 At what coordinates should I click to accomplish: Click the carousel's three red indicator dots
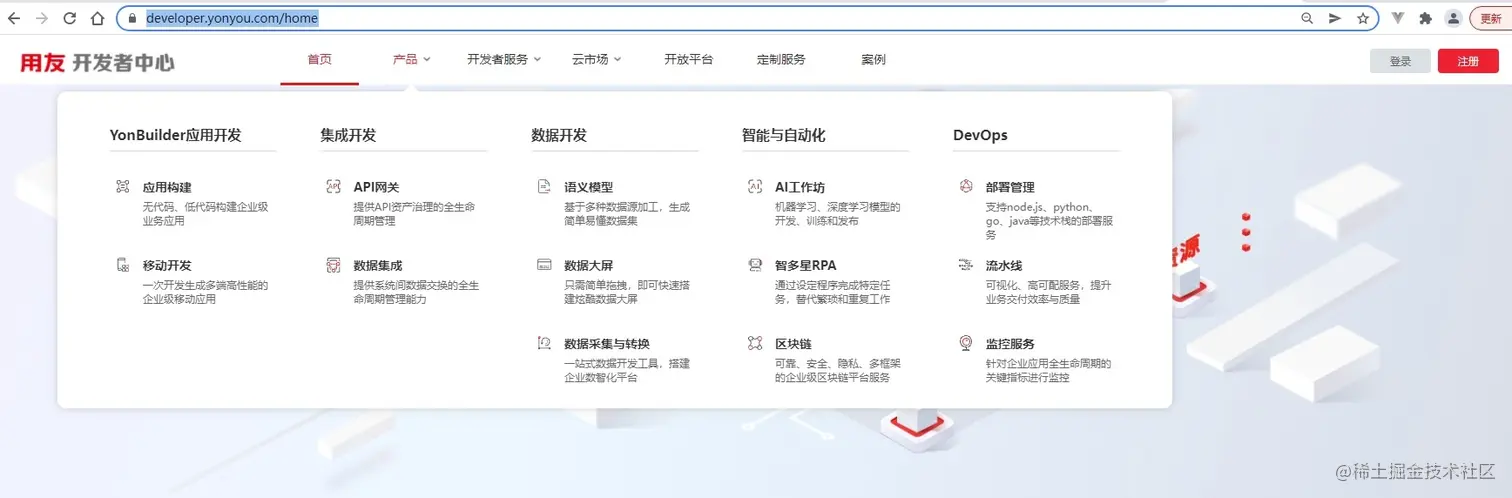1246,232
